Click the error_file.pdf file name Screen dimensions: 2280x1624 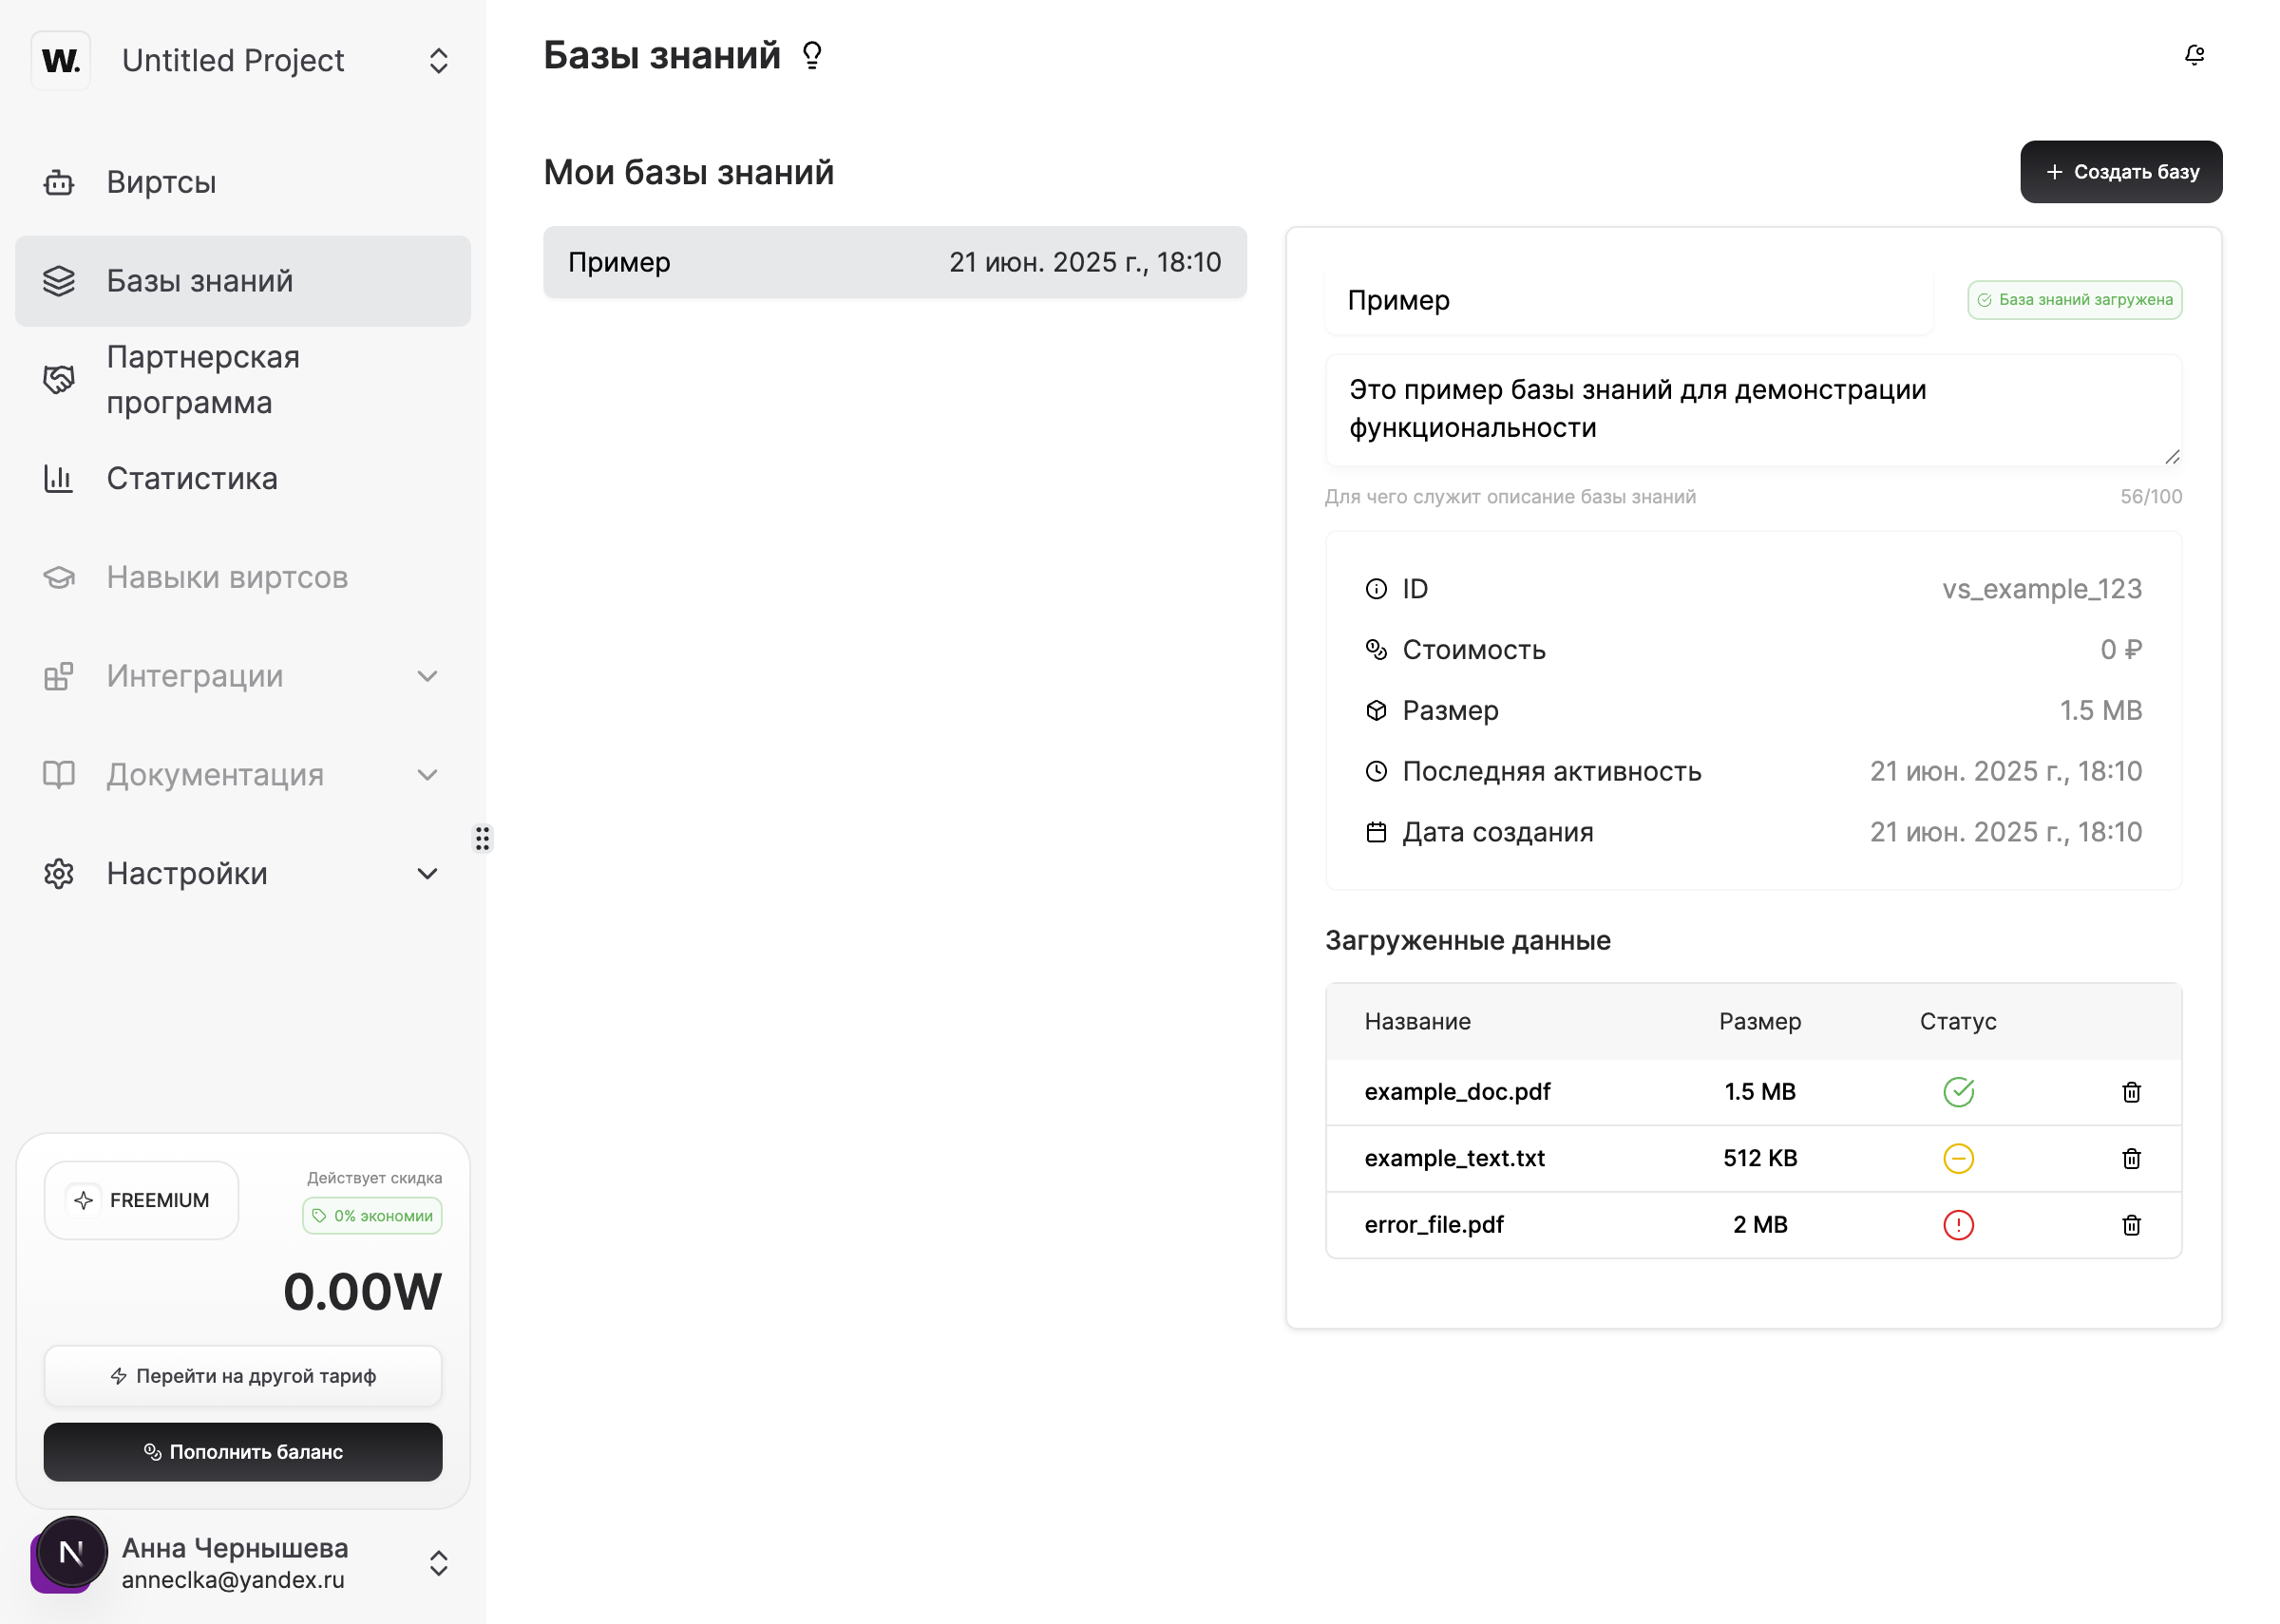click(x=1434, y=1225)
